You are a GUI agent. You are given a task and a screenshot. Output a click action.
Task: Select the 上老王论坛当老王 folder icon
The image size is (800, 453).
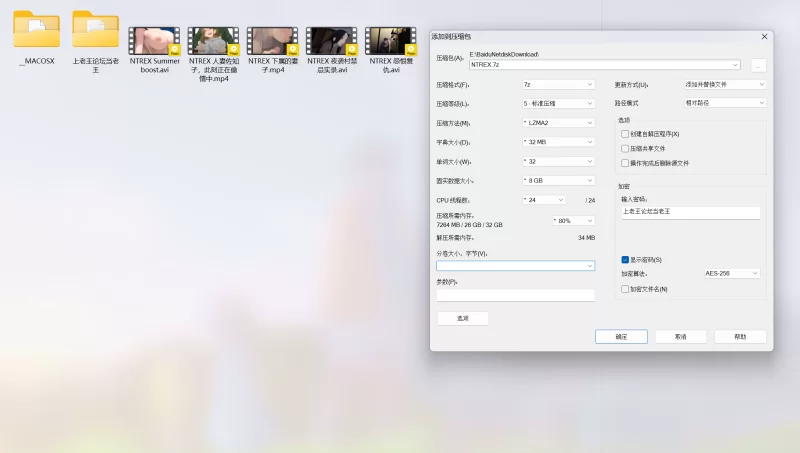95,31
